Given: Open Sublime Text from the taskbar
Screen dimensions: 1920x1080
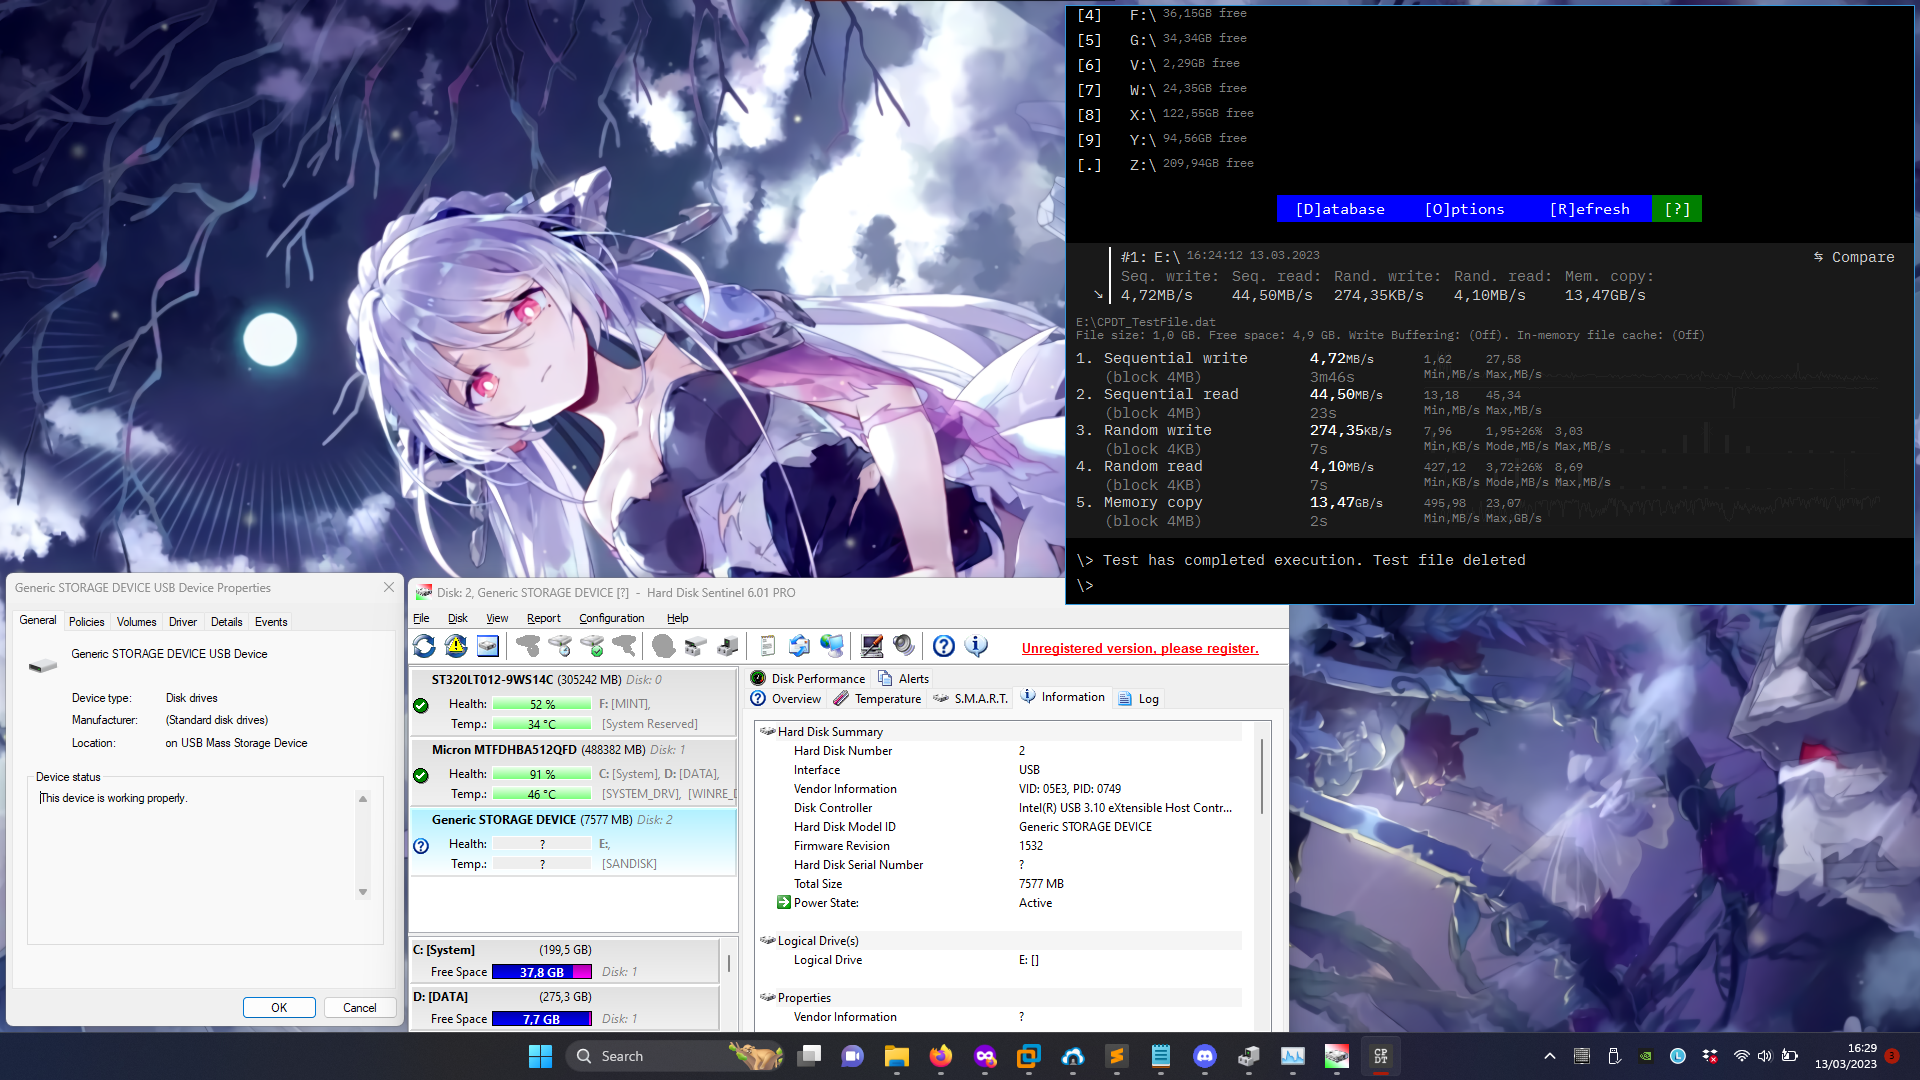Looking at the screenshot, I should [x=1117, y=1056].
